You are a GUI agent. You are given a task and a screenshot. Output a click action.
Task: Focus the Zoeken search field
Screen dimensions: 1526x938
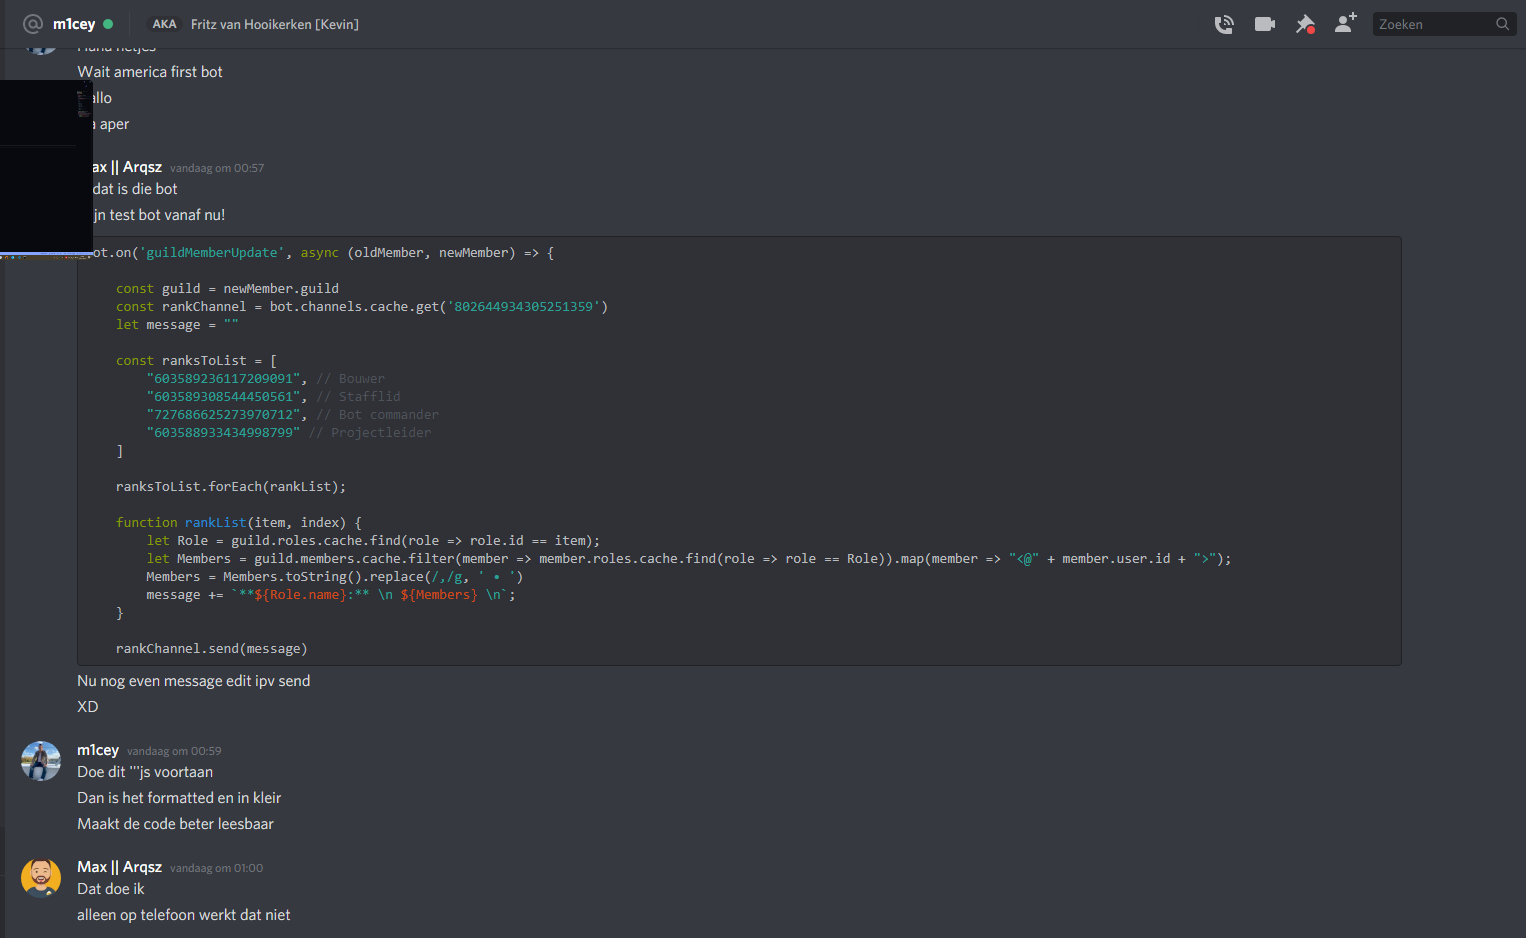click(x=1432, y=24)
